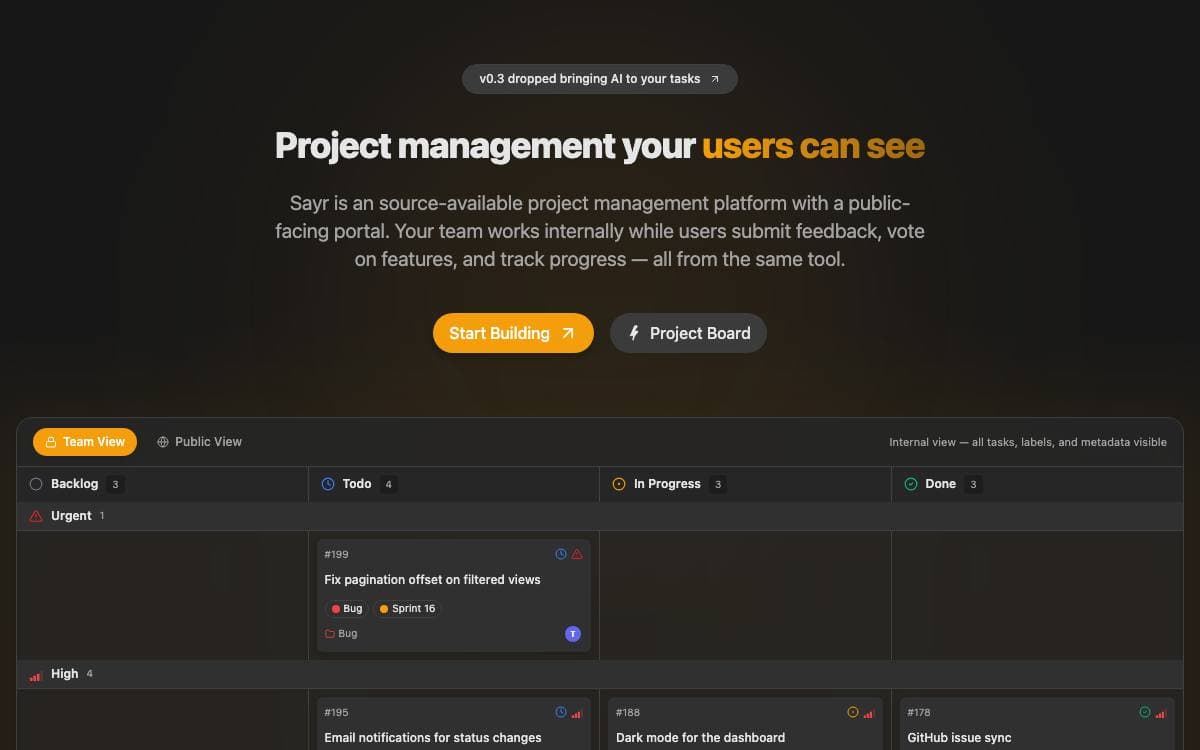Viewport: 1200px width, 750px height.
Task: Click the lightning bolt icon on Project Board
Action: pos(634,333)
